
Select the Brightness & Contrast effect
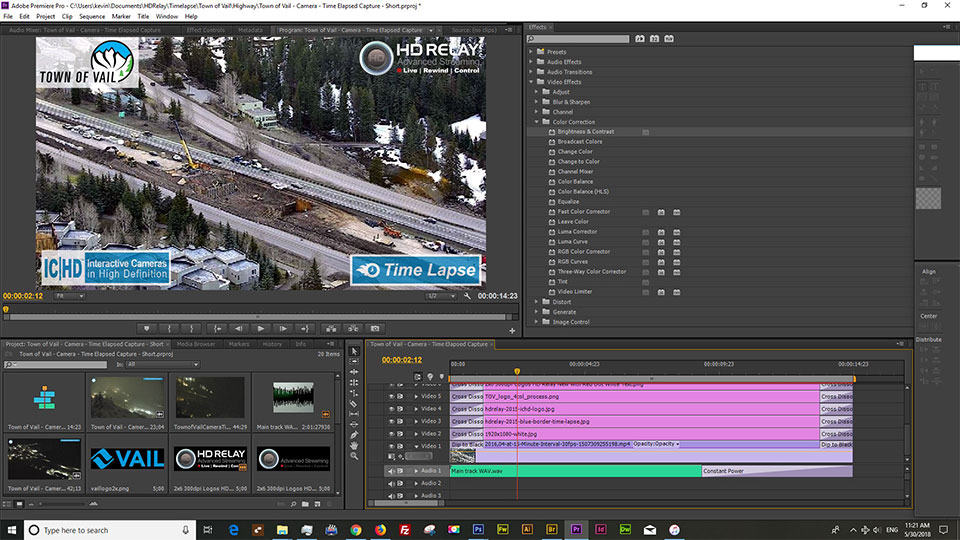point(585,132)
